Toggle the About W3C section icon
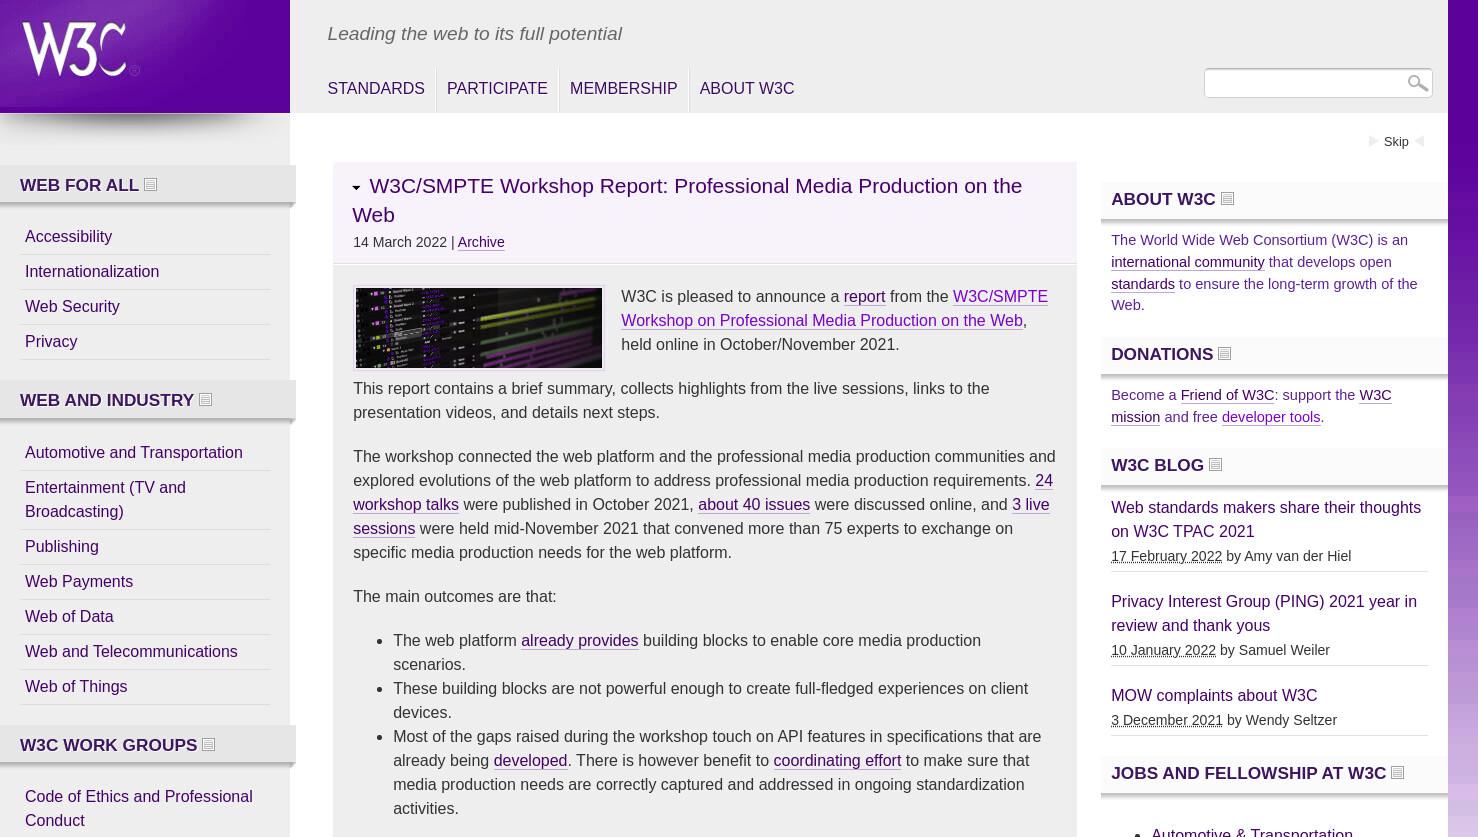Image resolution: width=1478 pixels, height=837 pixels. coord(1228,199)
